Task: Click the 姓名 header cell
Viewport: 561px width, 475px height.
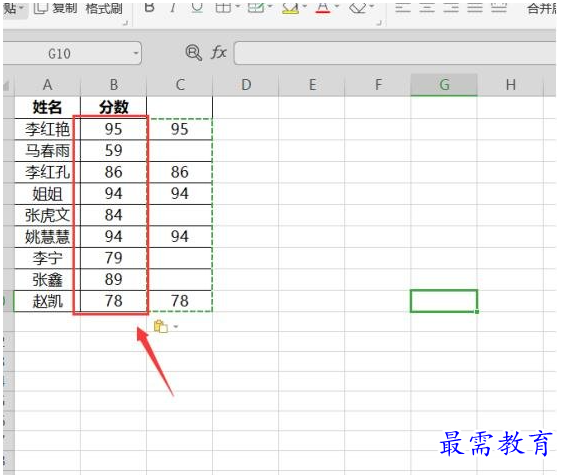Action: (x=48, y=107)
